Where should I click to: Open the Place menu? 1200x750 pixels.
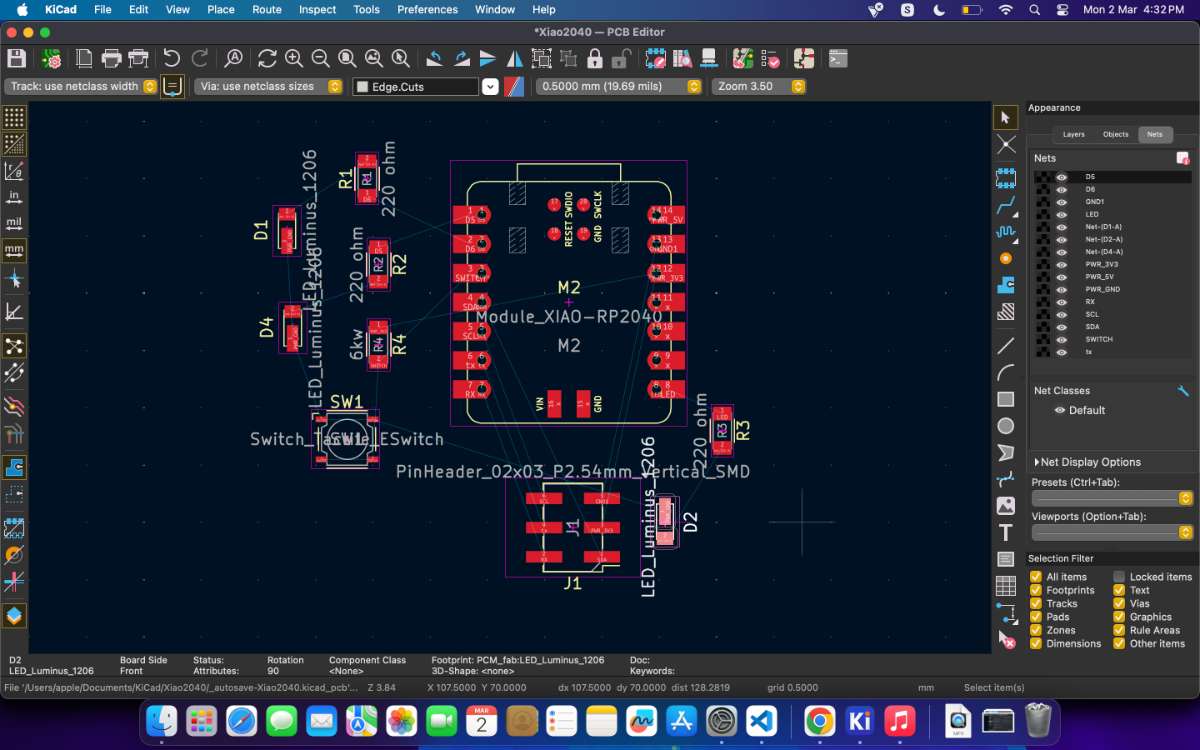pos(220,9)
